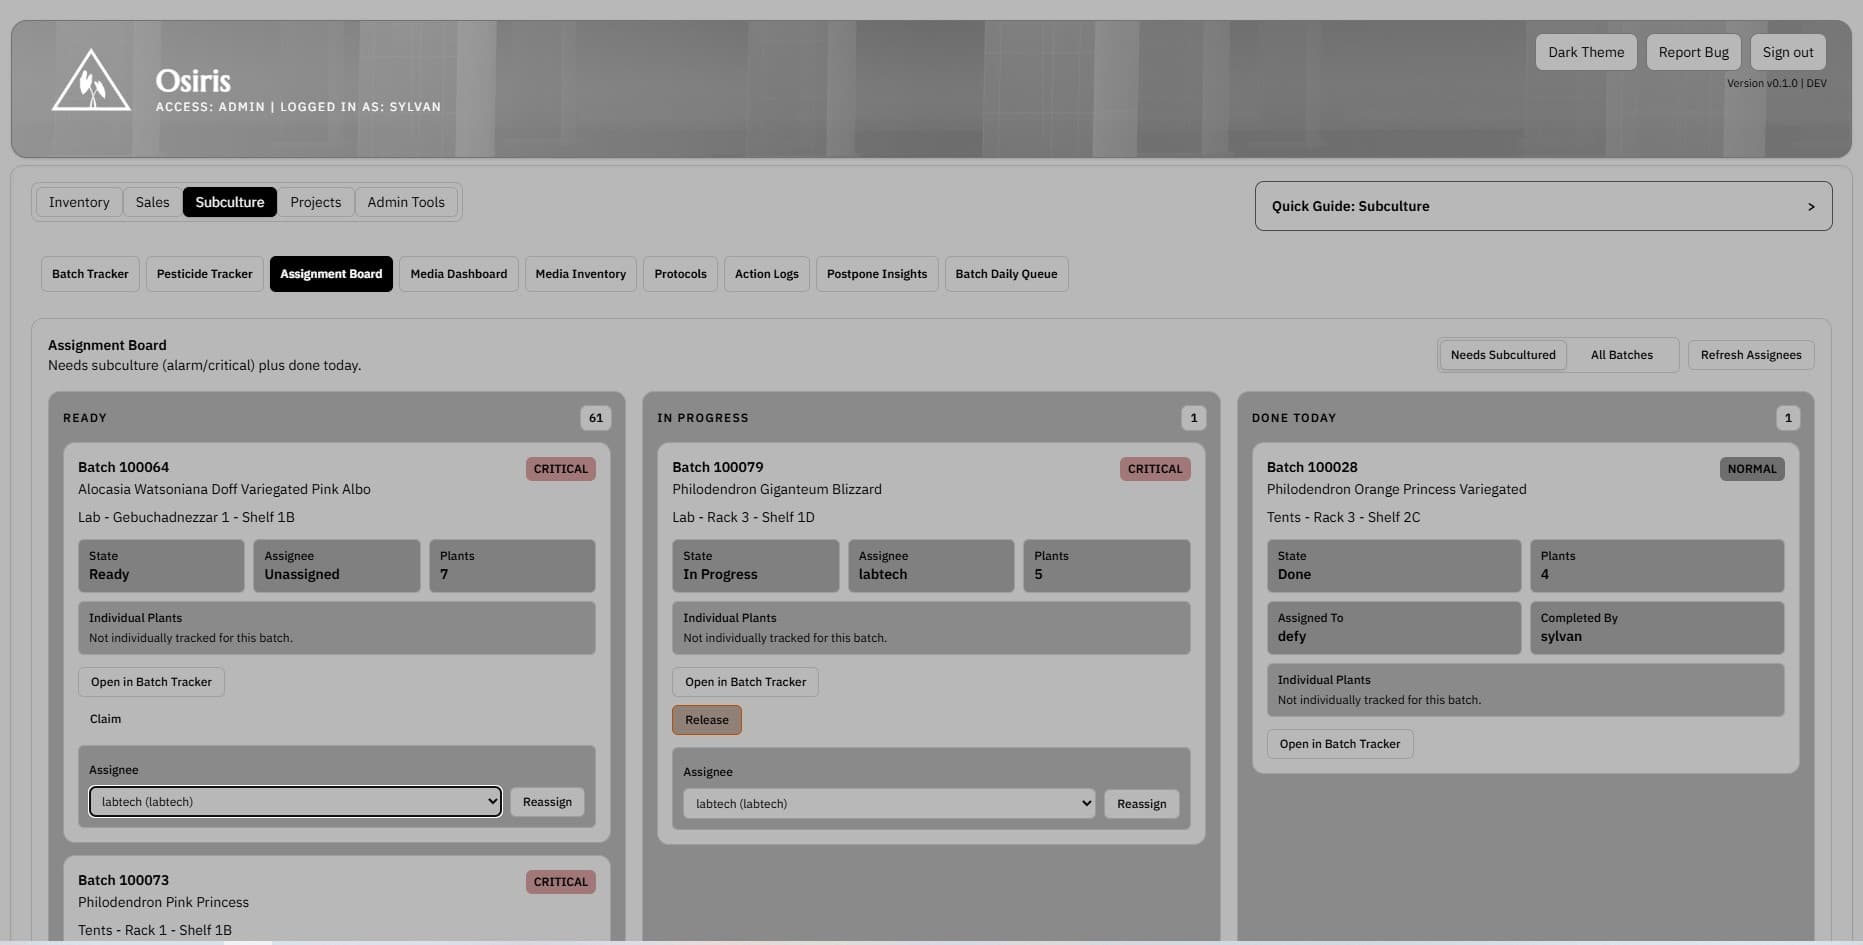Click the Osiris triangle logo

(x=91, y=81)
